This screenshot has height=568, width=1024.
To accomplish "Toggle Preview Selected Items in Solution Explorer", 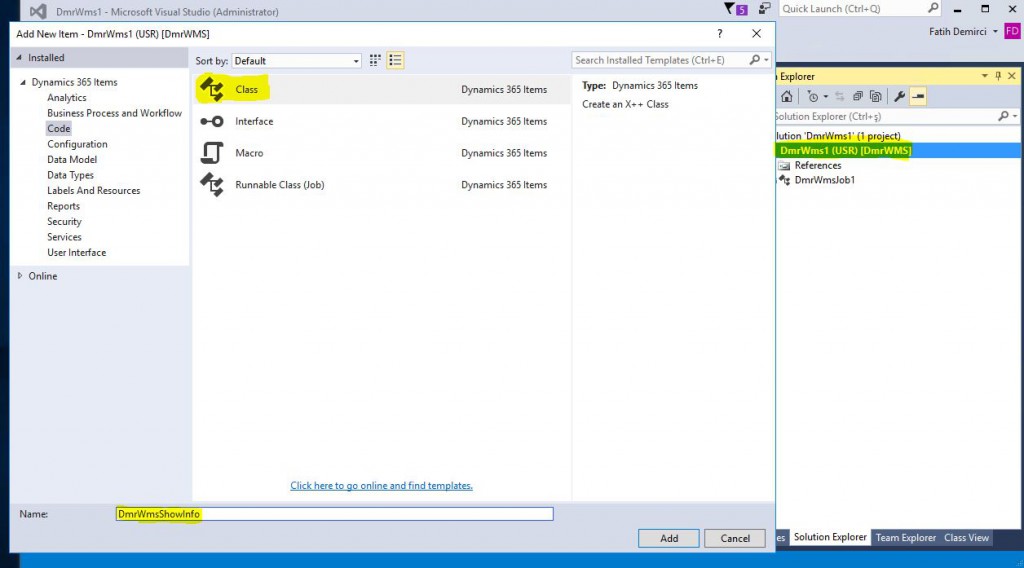I will point(918,97).
